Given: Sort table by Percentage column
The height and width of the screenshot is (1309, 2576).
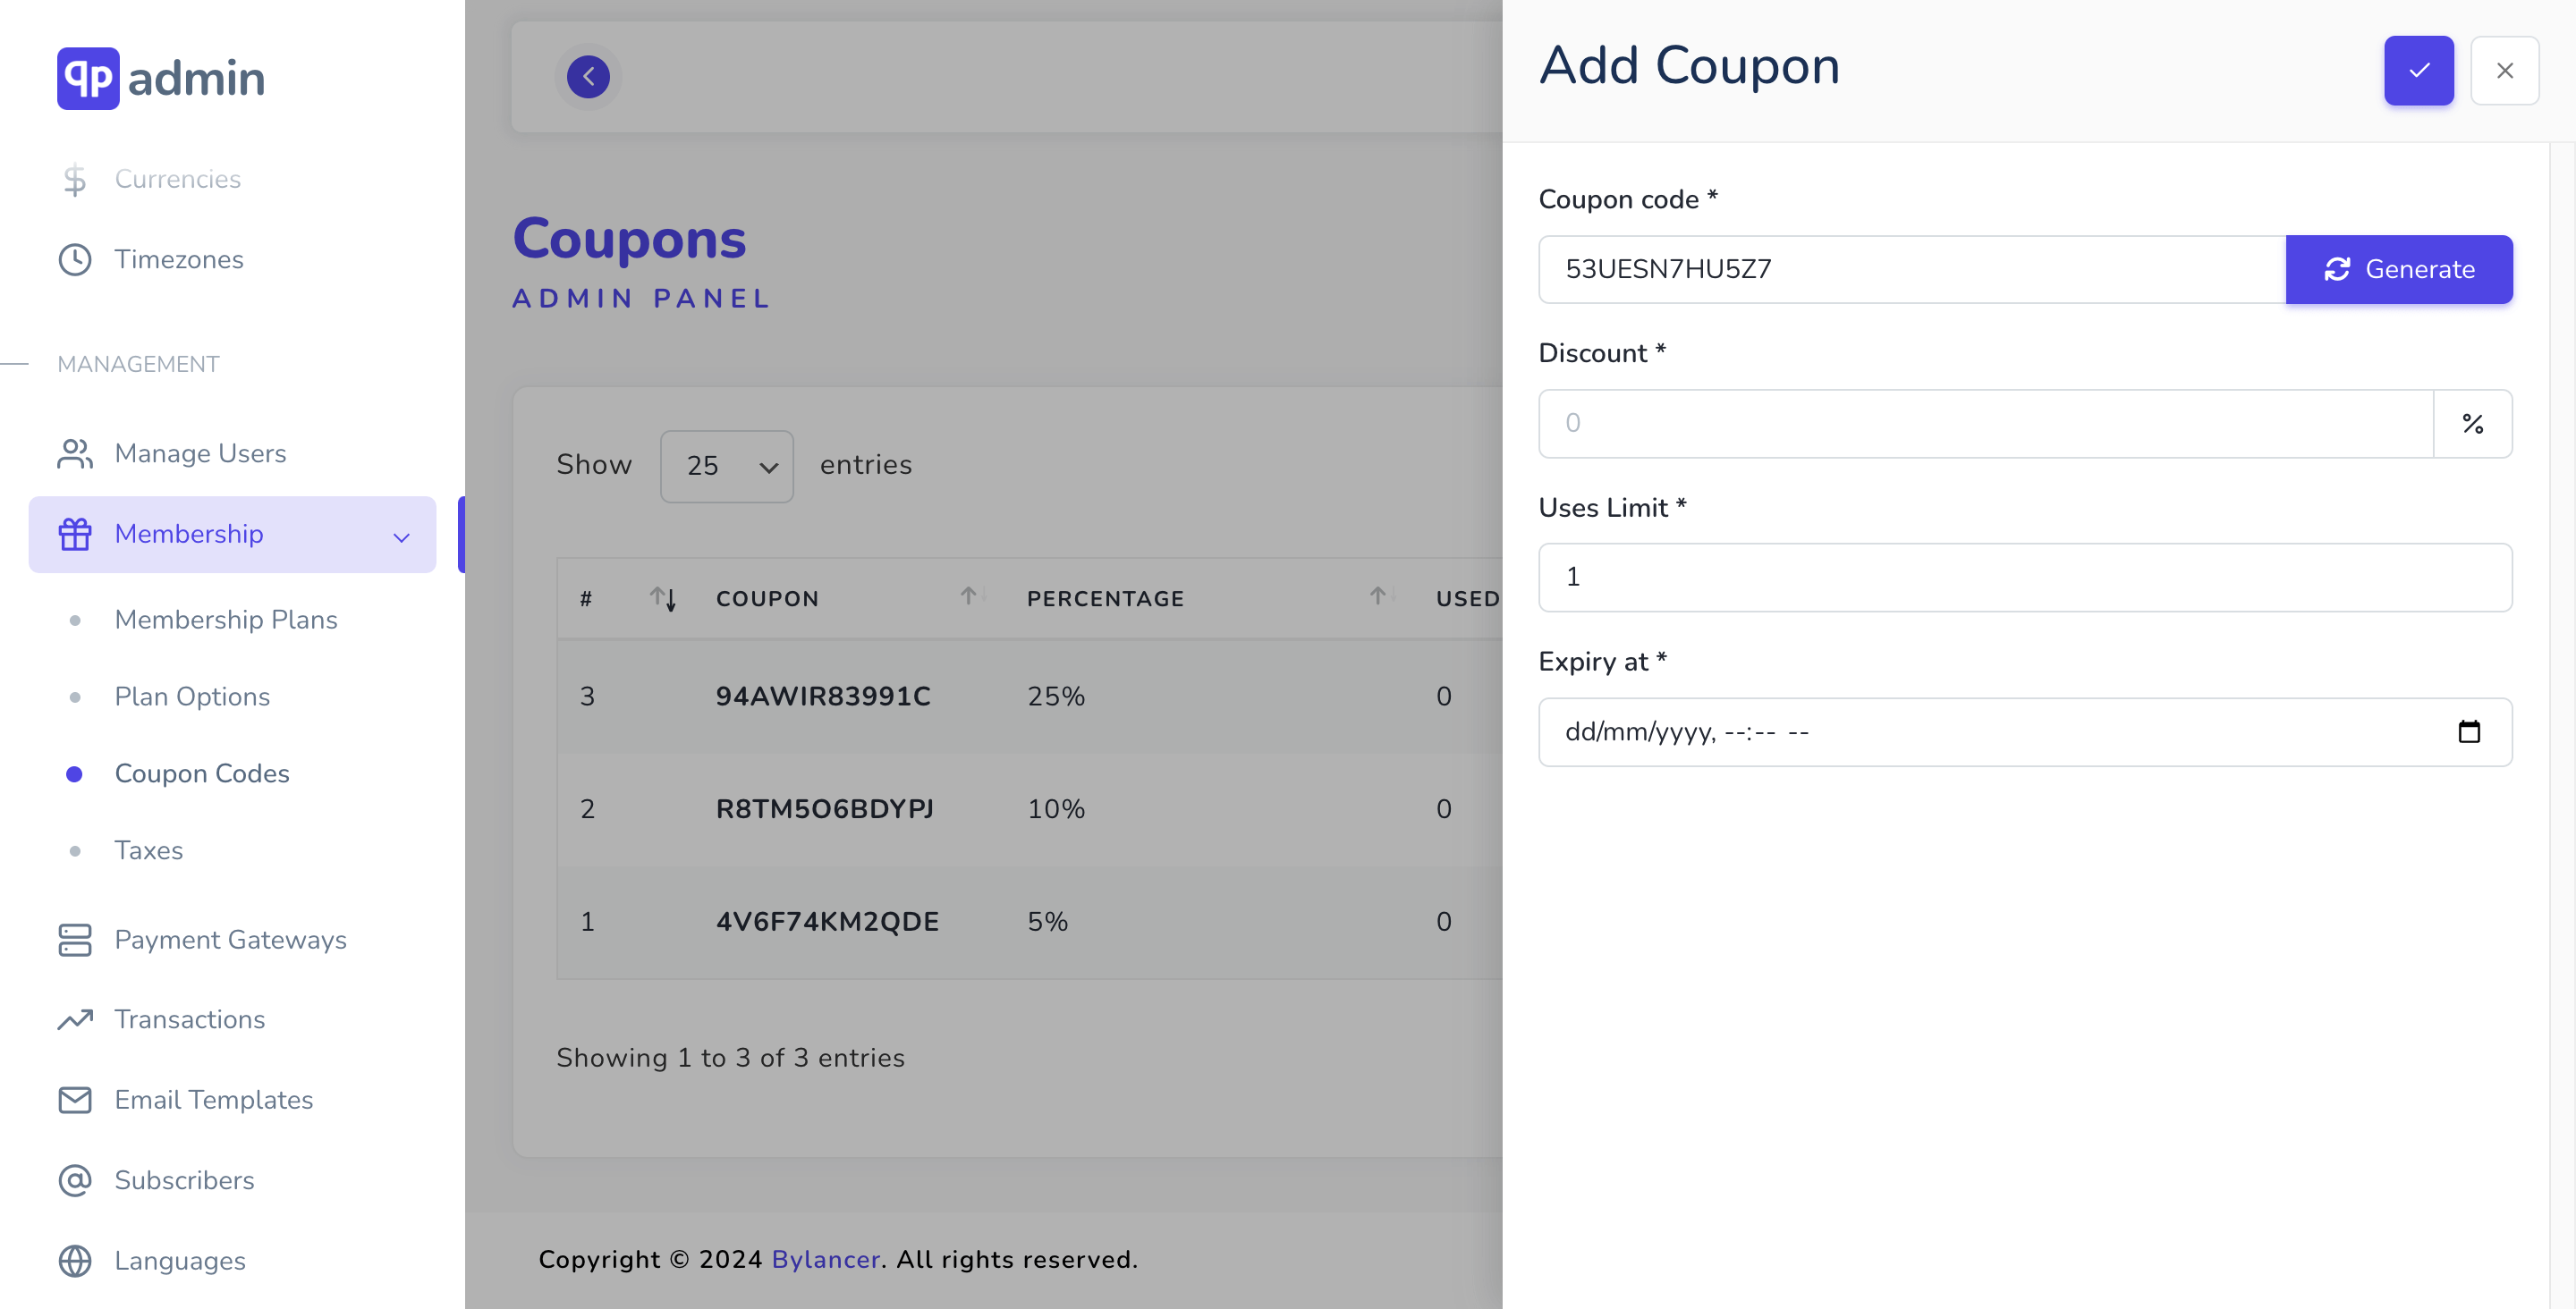Looking at the screenshot, I should coord(1212,599).
